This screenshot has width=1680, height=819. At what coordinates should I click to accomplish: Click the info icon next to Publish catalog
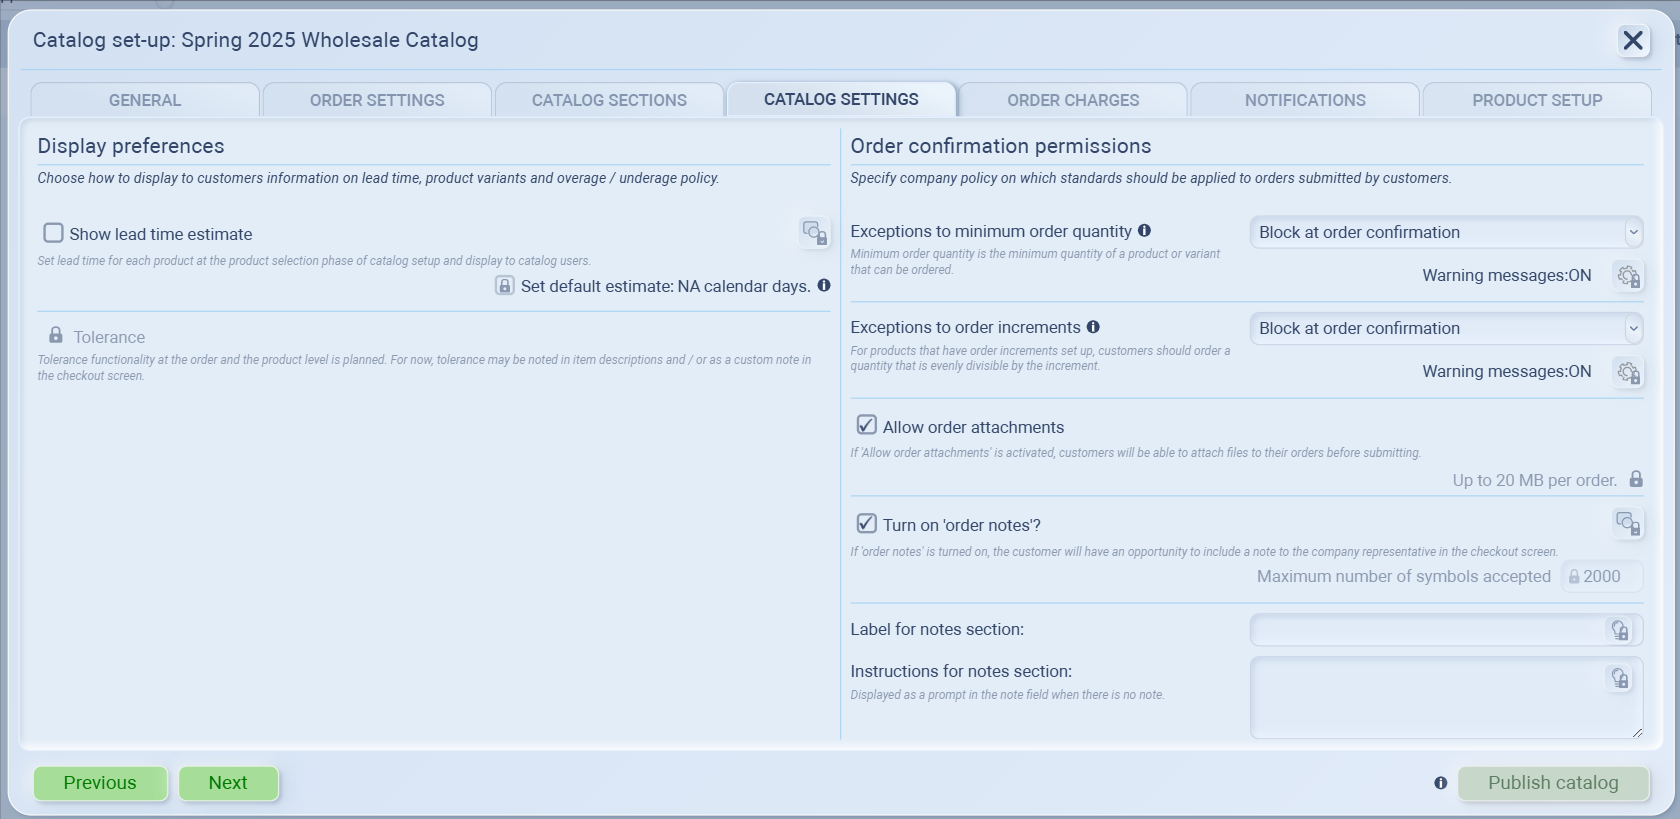[x=1440, y=783]
